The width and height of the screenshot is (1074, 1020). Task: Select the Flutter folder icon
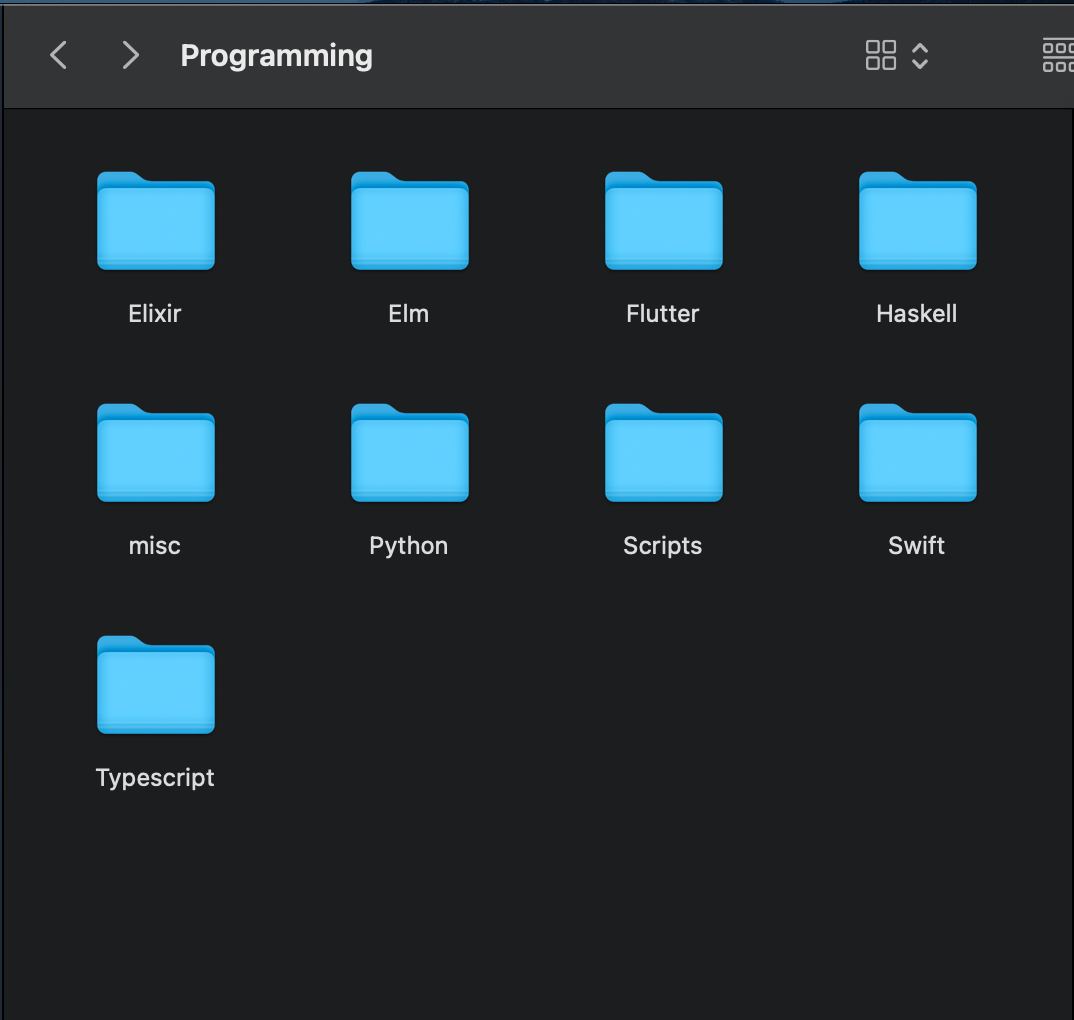664,221
